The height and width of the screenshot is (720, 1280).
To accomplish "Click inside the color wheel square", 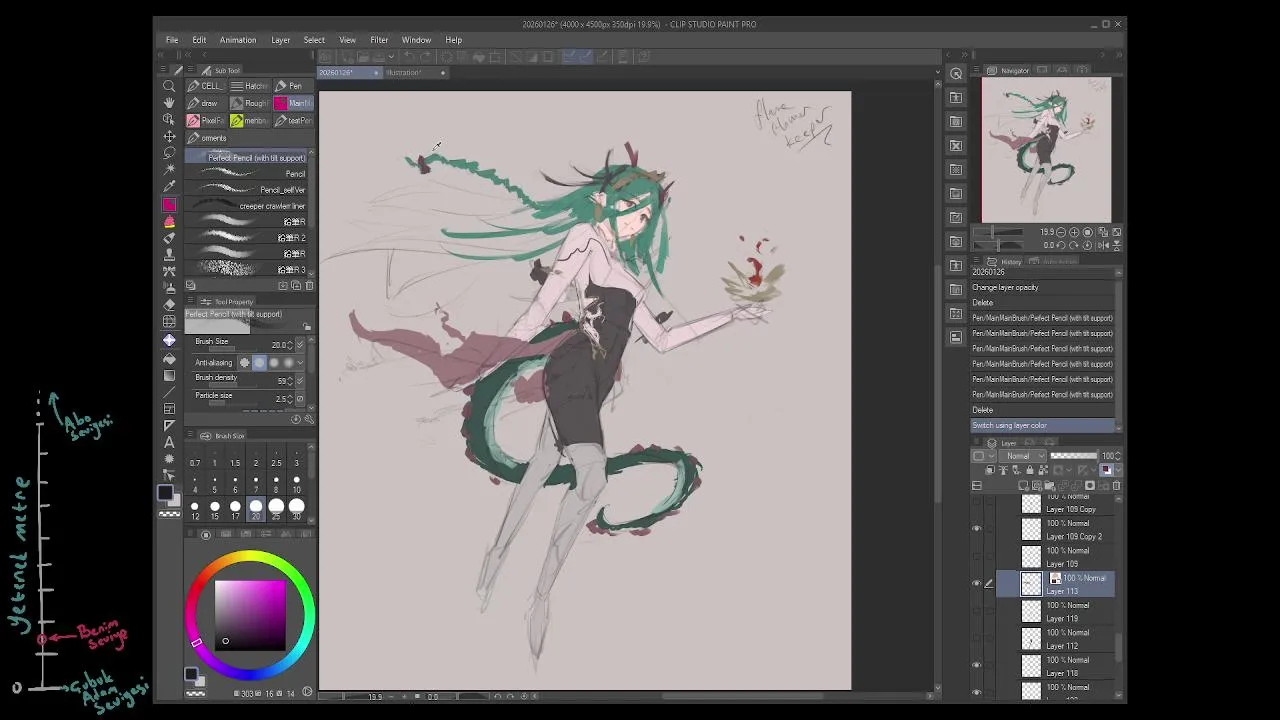I will 250,615.
